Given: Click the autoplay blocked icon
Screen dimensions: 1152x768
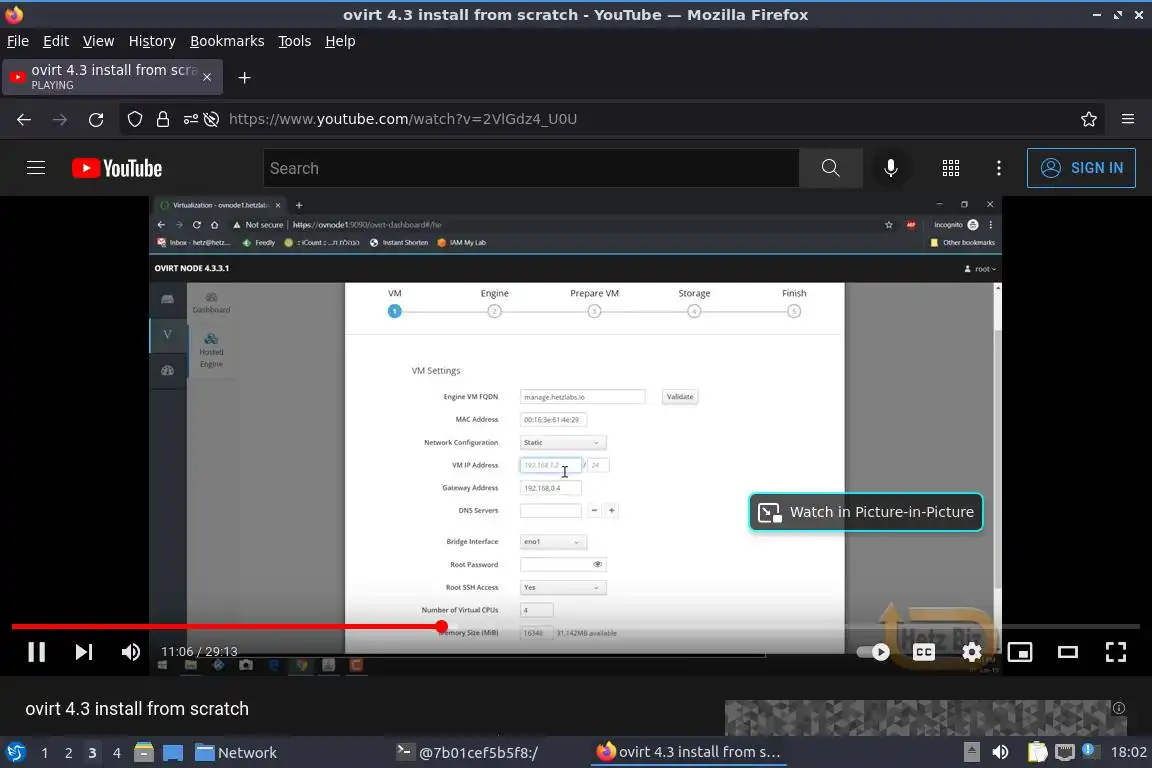Looking at the screenshot, I should click(212, 119).
